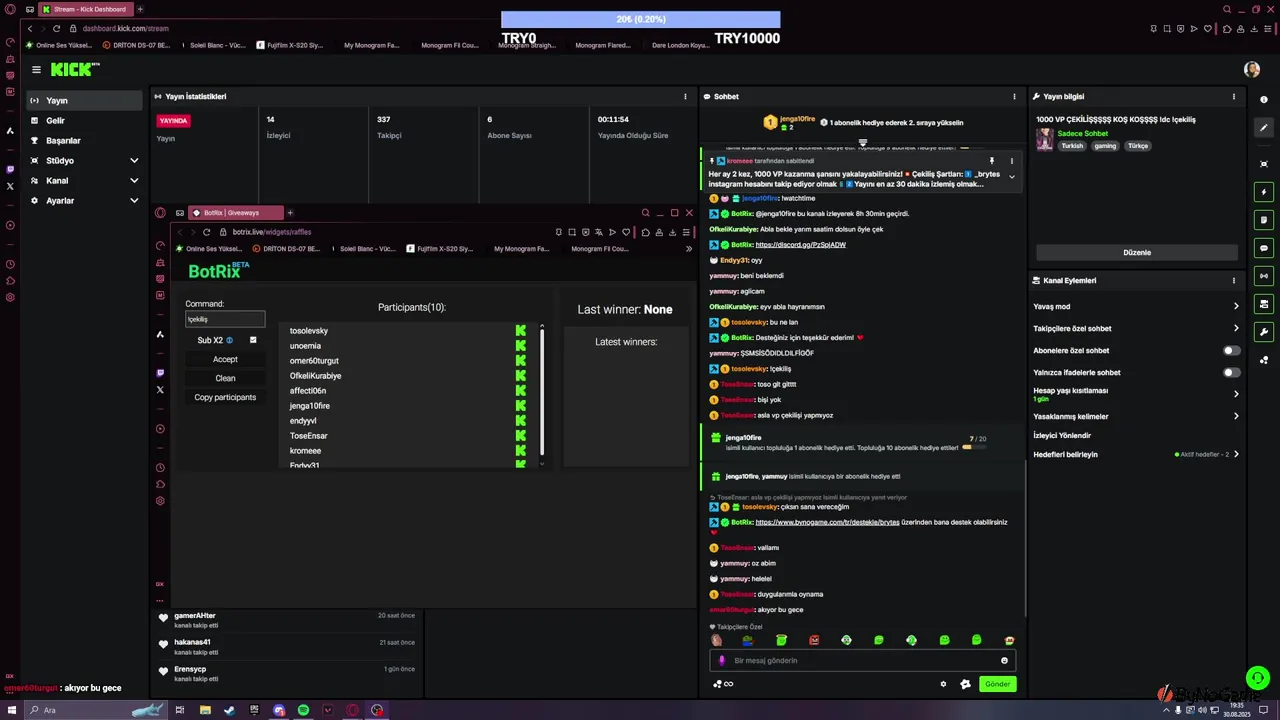Expand the Stüdyo sidebar section
The width and height of the screenshot is (1280, 720).
[x=134, y=161]
